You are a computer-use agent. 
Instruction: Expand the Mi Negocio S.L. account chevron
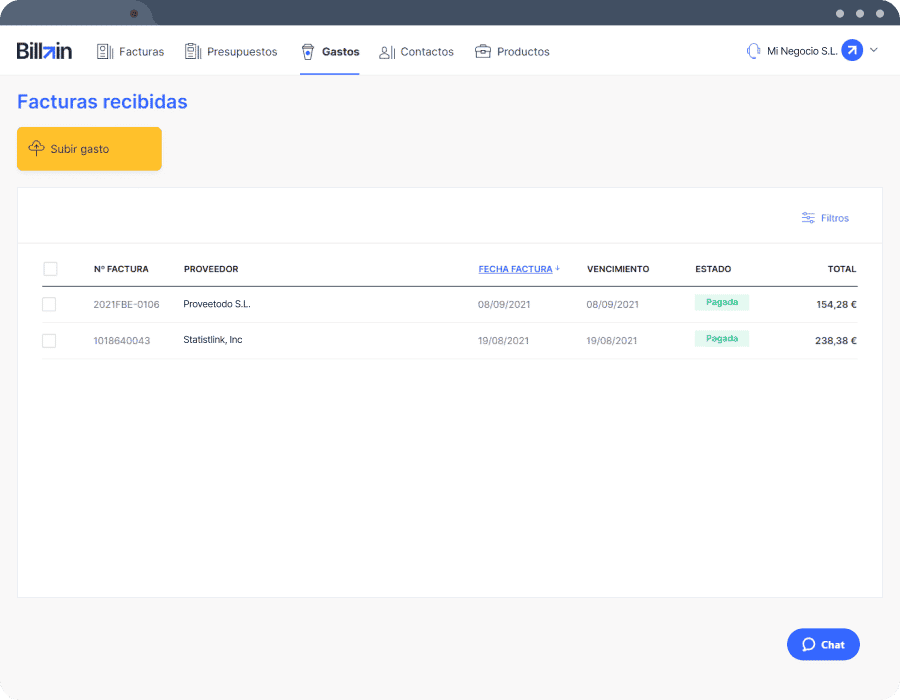tap(874, 50)
